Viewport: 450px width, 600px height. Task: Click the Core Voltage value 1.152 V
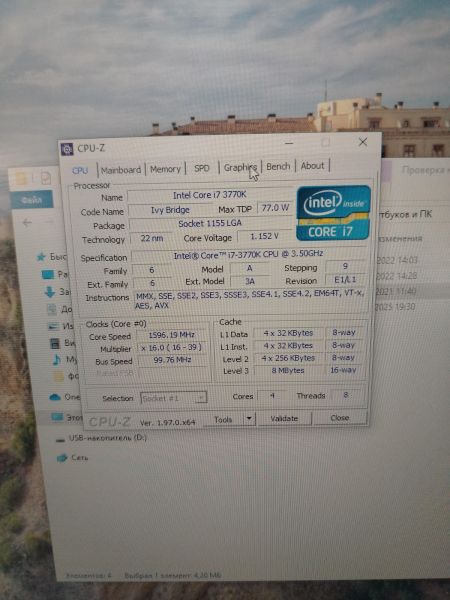(x=264, y=236)
